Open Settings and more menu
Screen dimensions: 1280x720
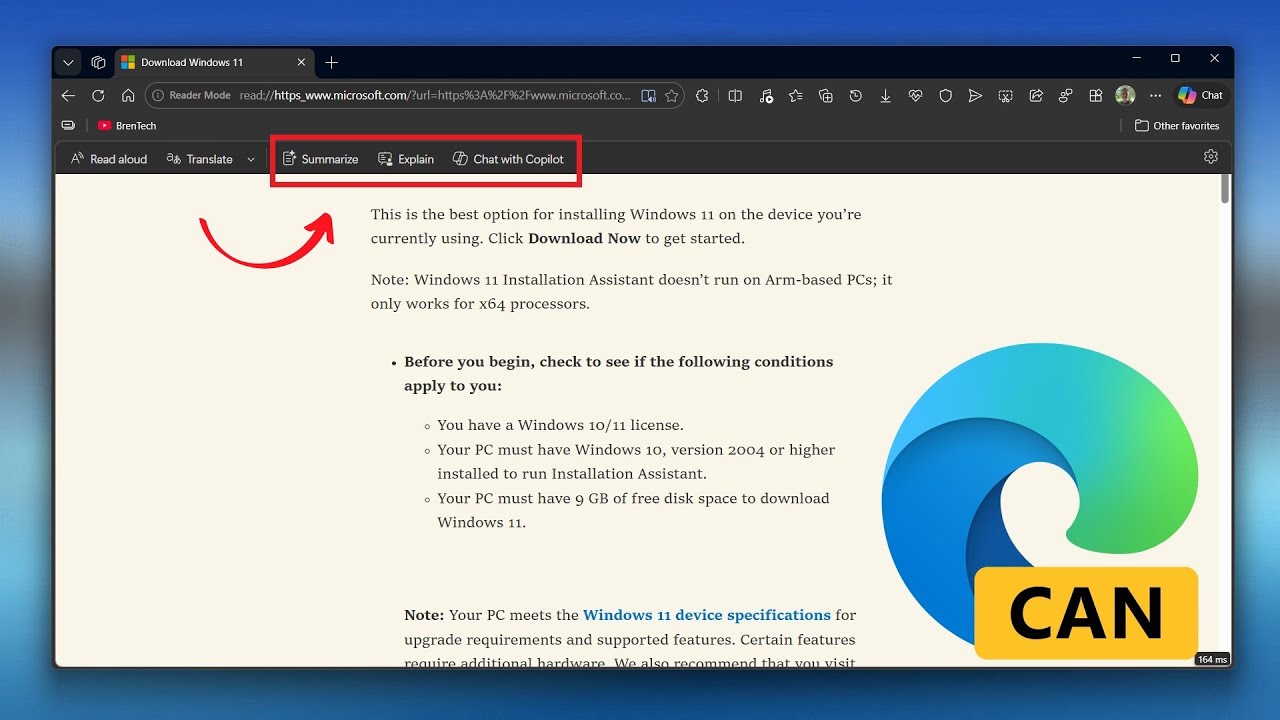[1156, 96]
